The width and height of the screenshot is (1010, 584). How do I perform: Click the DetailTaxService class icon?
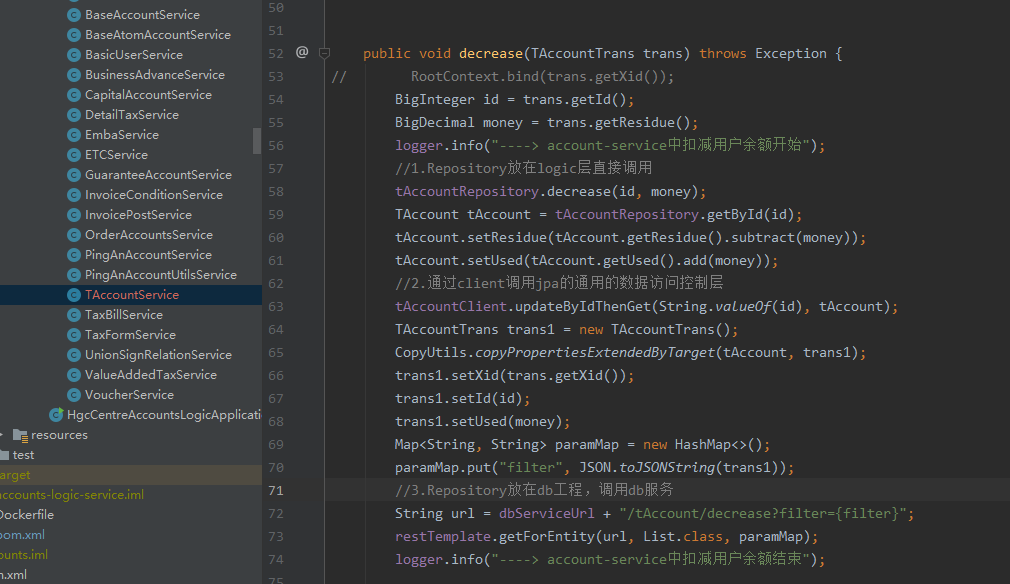74,115
